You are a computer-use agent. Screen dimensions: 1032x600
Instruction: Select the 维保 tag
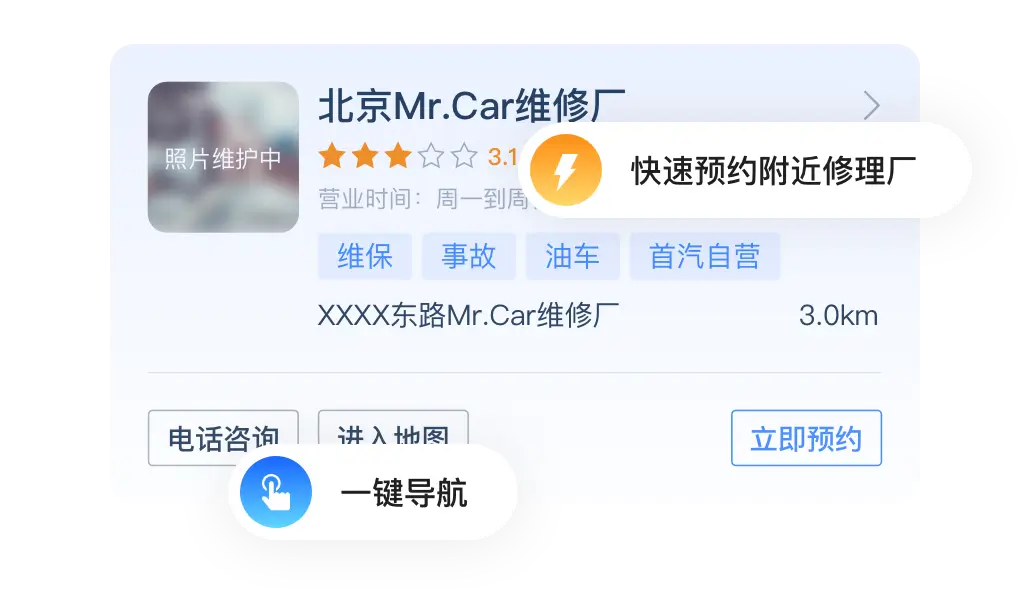[x=365, y=256]
